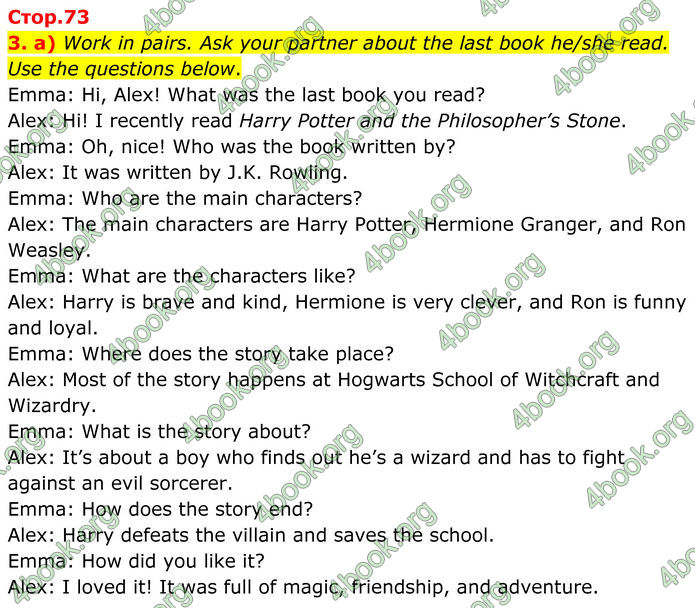Viewport: 695px width, 608px height.
Task: Click the line starting 'Alex: Harry is brave and kind'
Action: 347,302
